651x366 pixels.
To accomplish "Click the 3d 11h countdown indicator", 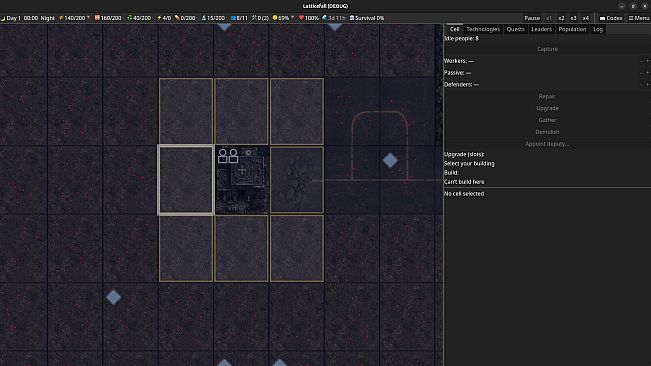I will [x=333, y=18].
